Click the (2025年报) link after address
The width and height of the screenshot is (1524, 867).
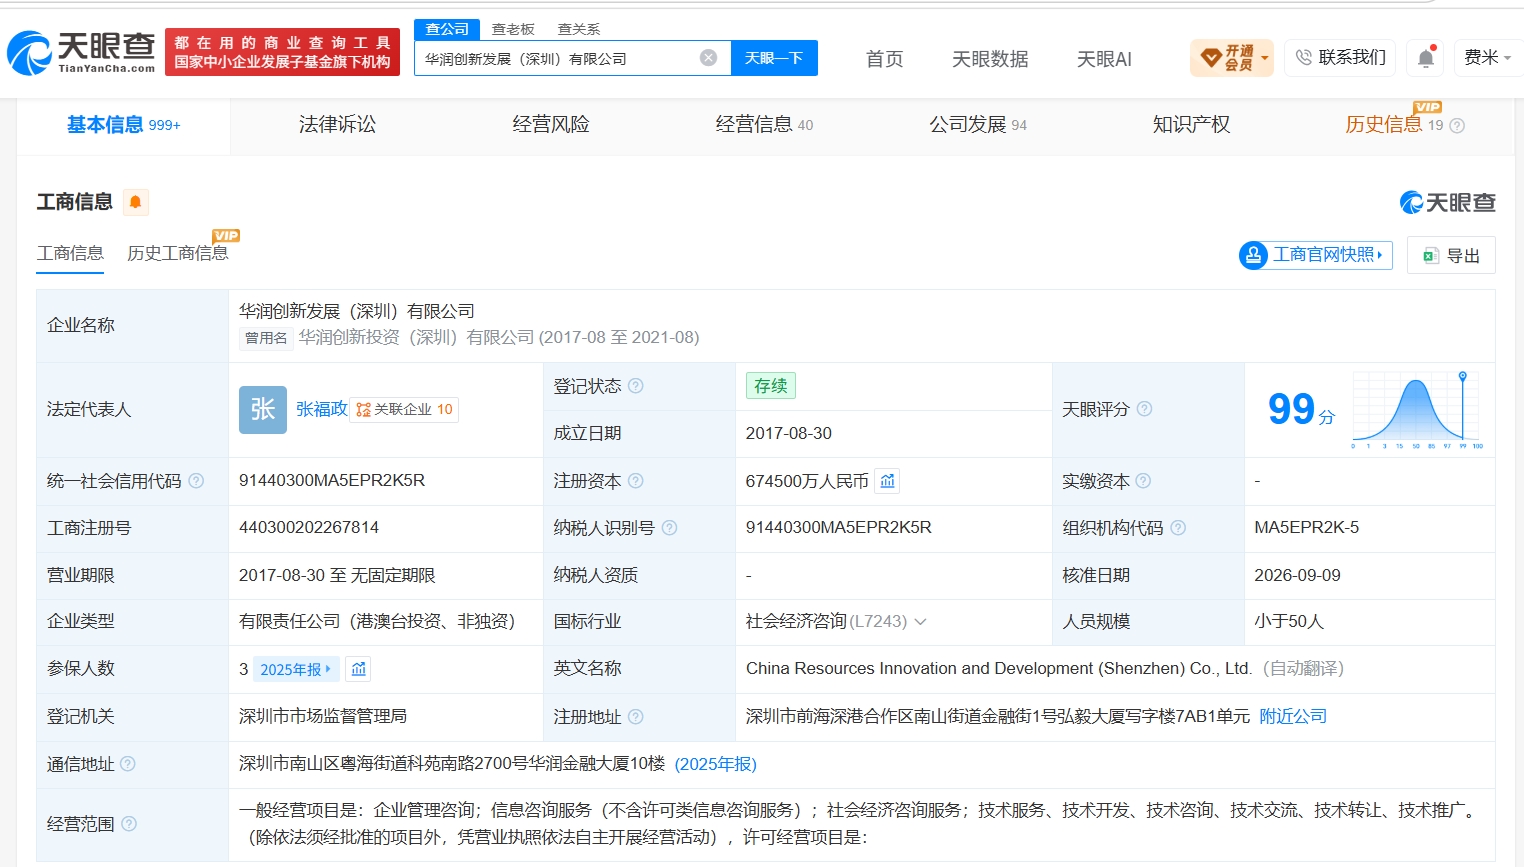point(716,764)
